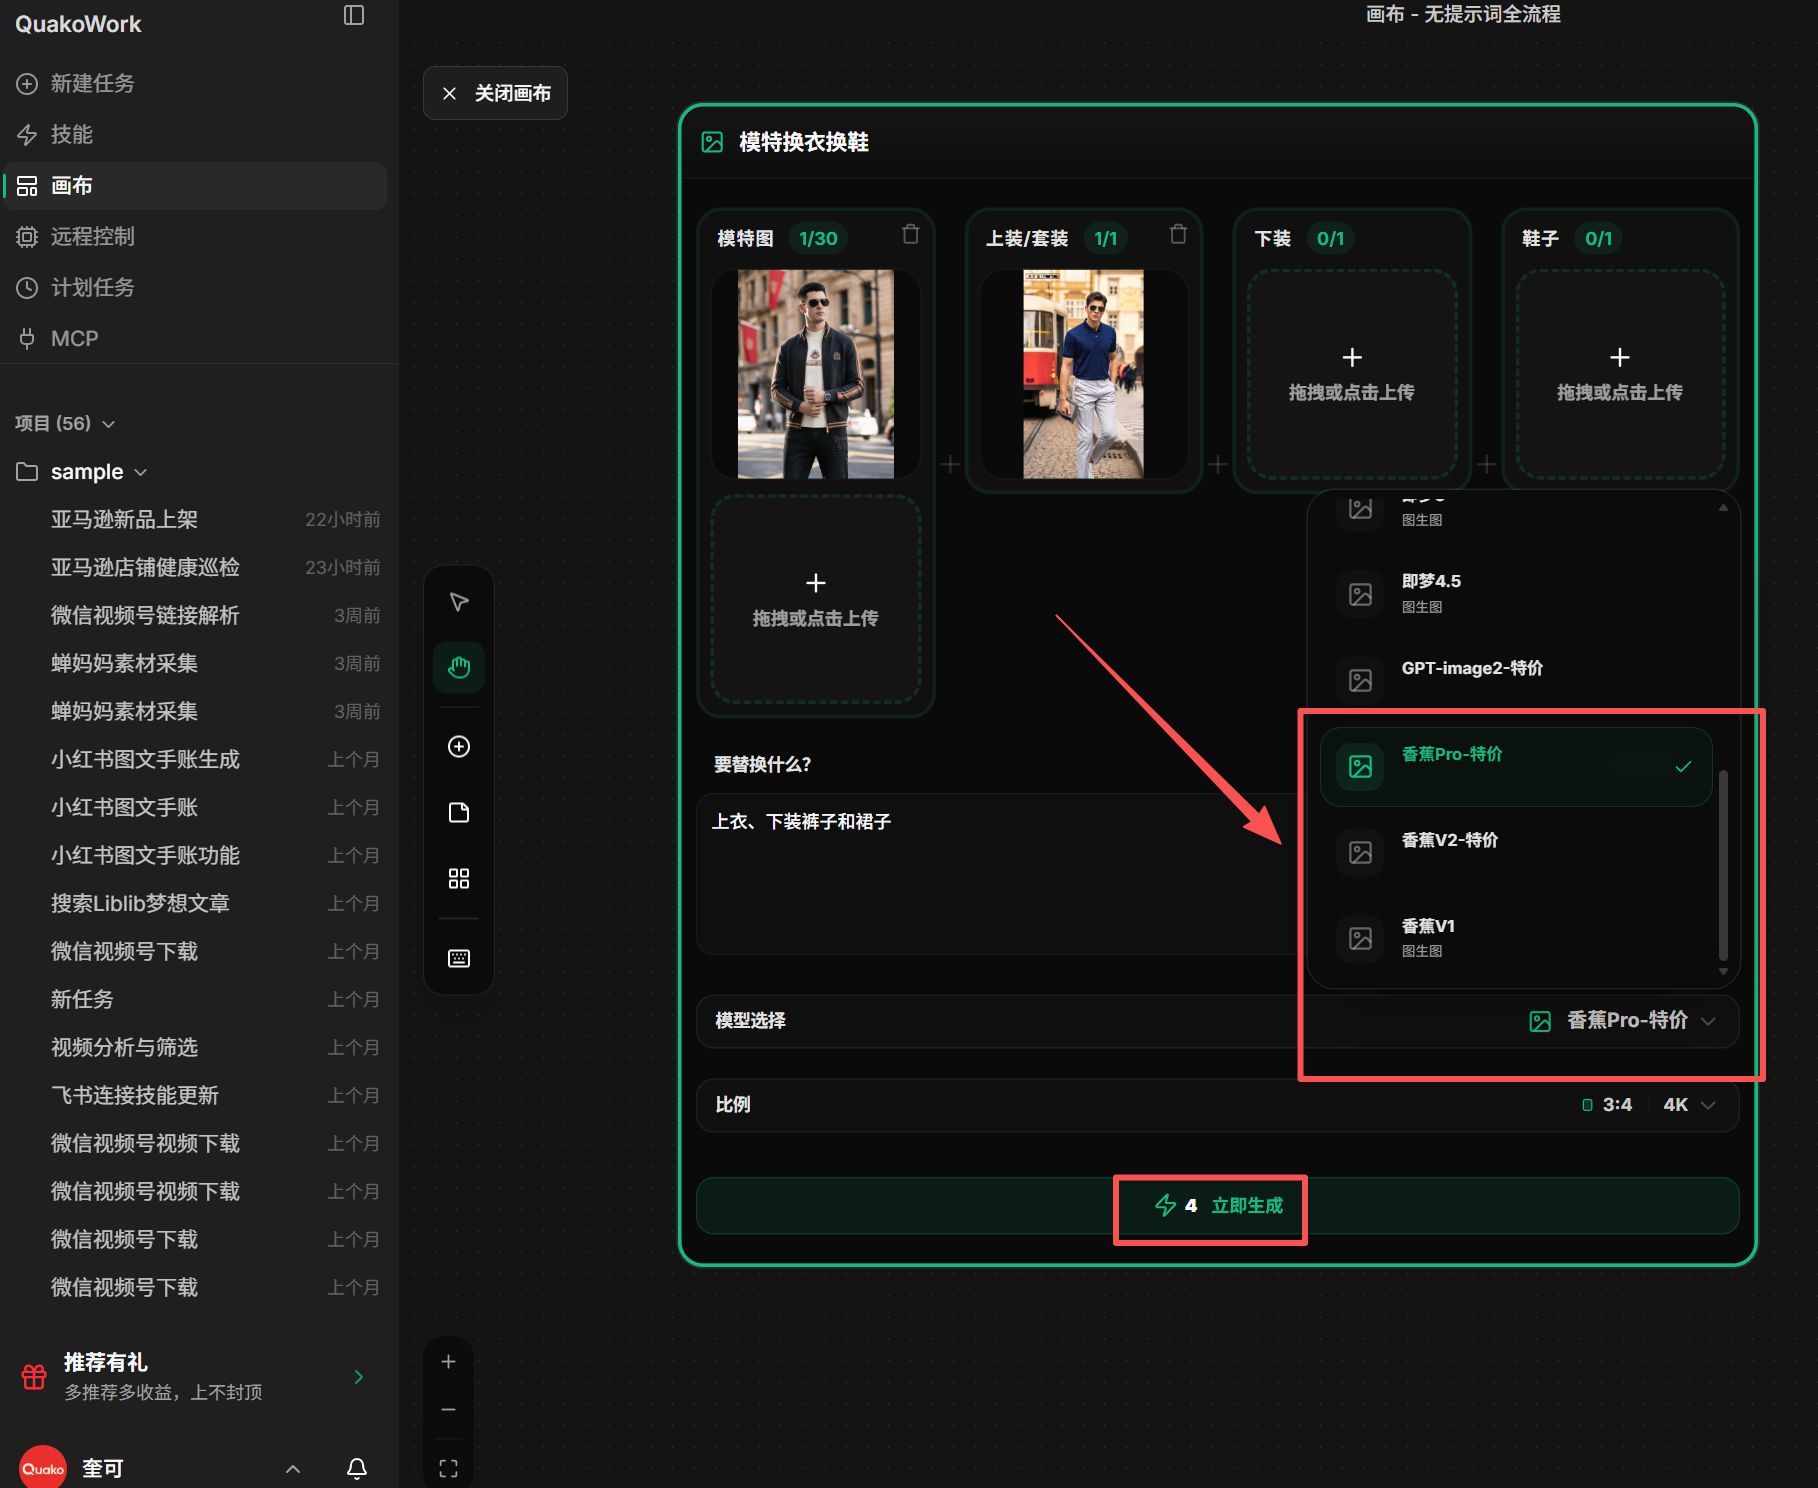This screenshot has width=1818, height=1488.
Task: Click the sticky note tool icon
Action: coord(459,813)
